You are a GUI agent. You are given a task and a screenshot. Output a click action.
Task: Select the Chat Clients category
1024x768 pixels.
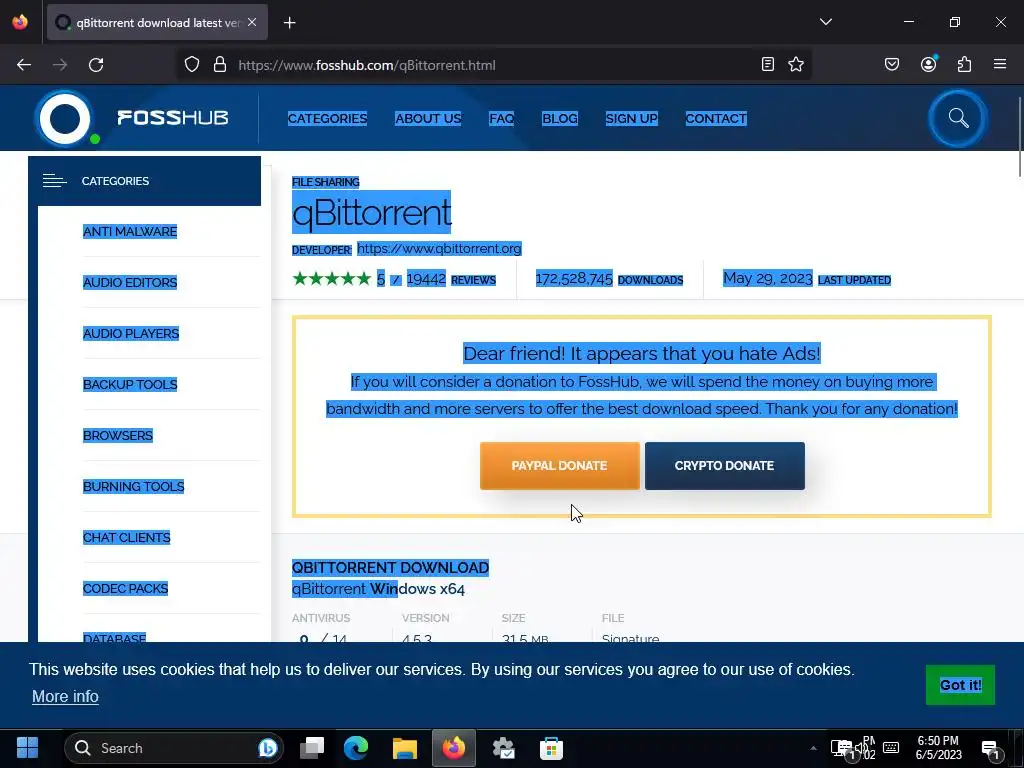[127, 537]
